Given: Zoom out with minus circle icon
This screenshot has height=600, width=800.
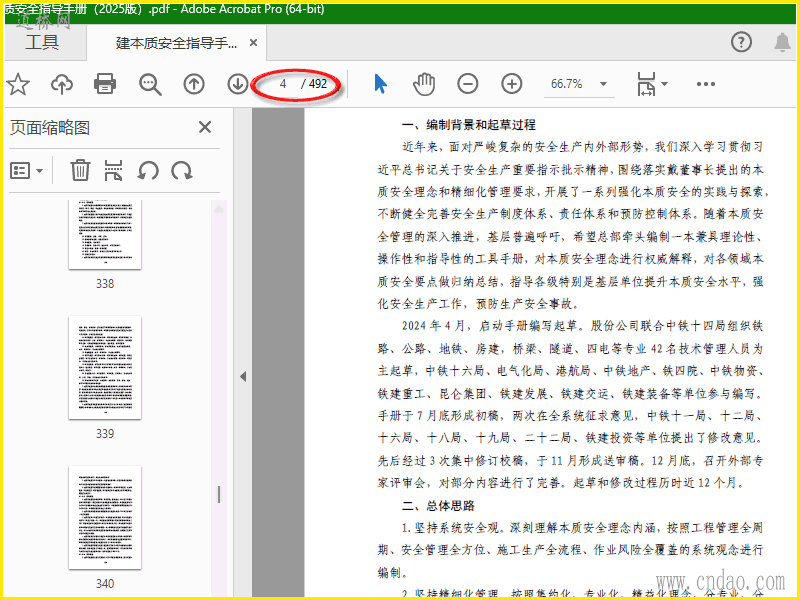Looking at the screenshot, I should 467,84.
